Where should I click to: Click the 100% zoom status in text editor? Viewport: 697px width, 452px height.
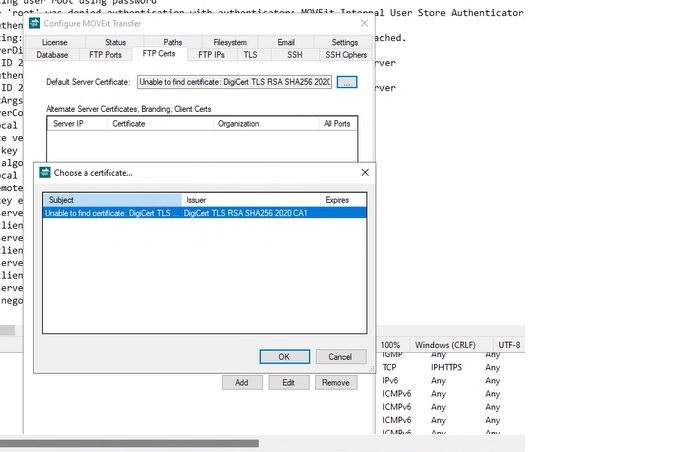[390, 345]
